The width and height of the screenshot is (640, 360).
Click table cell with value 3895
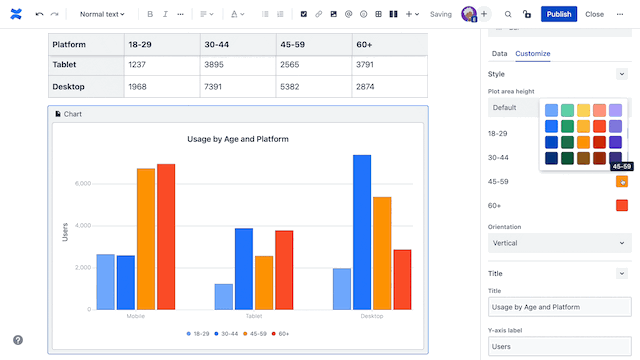[238, 65]
